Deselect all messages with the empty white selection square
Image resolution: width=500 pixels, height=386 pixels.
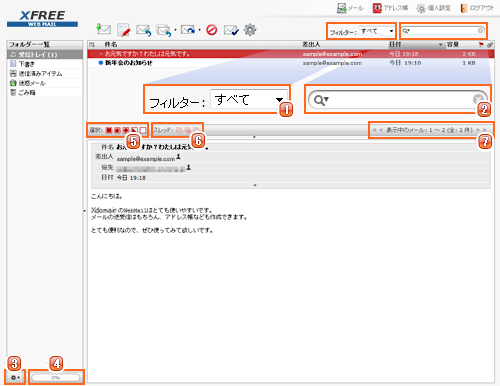tap(143, 130)
